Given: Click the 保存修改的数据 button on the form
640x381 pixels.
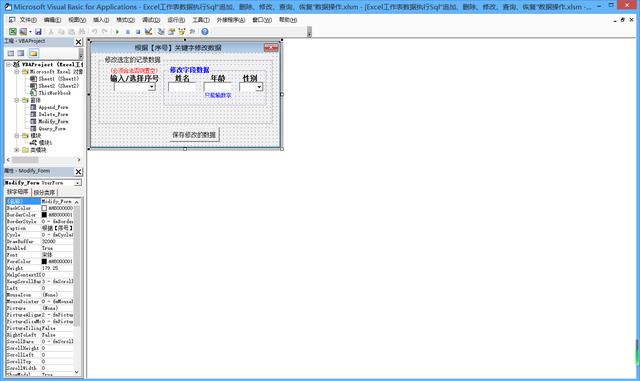Looking at the screenshot, I should [x=194, y=135].
